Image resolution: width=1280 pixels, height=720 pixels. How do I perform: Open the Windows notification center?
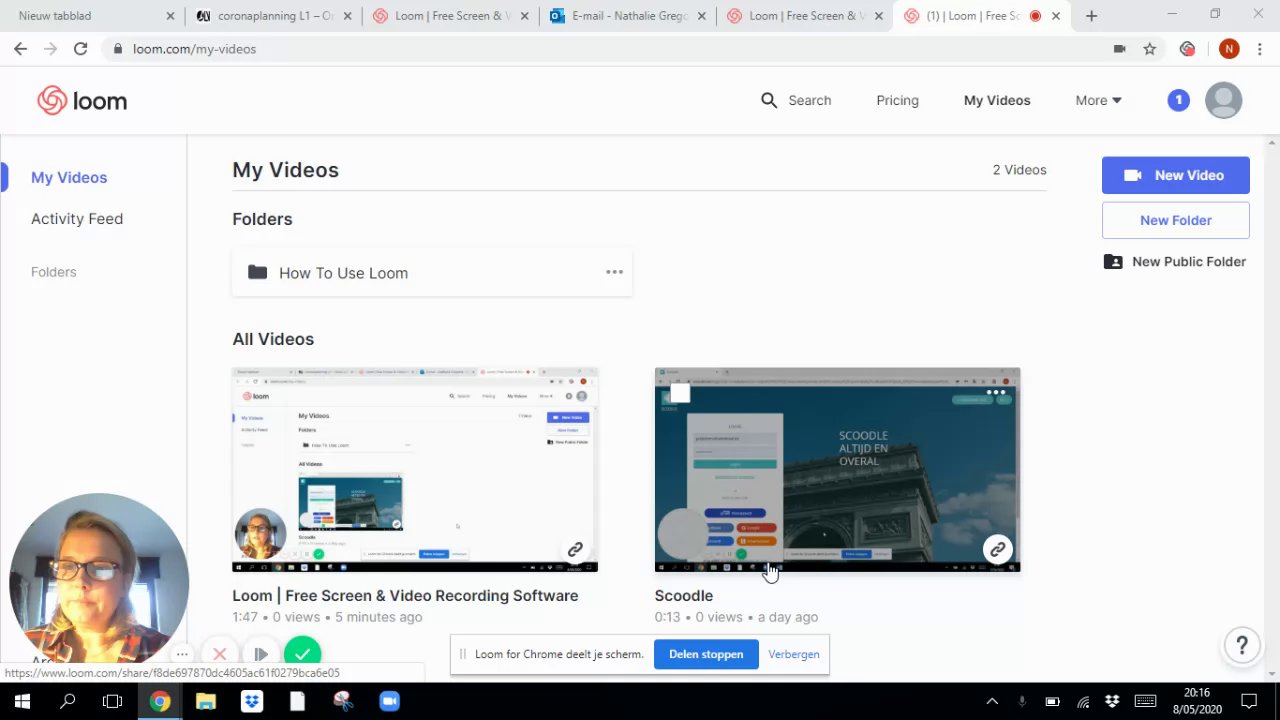(1248, 701)
